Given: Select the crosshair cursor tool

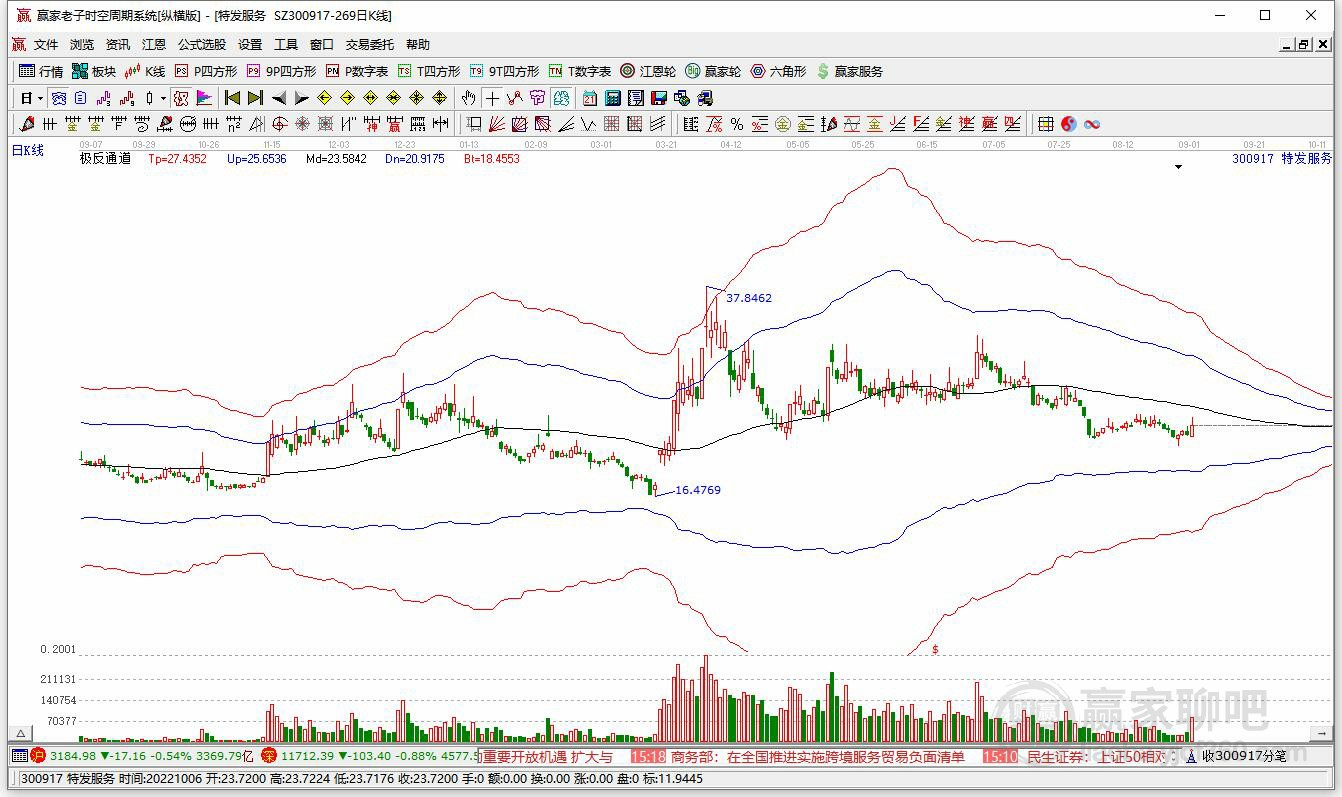Looking at the screenshot, I should pyautogui.click(x=491, y=98).
